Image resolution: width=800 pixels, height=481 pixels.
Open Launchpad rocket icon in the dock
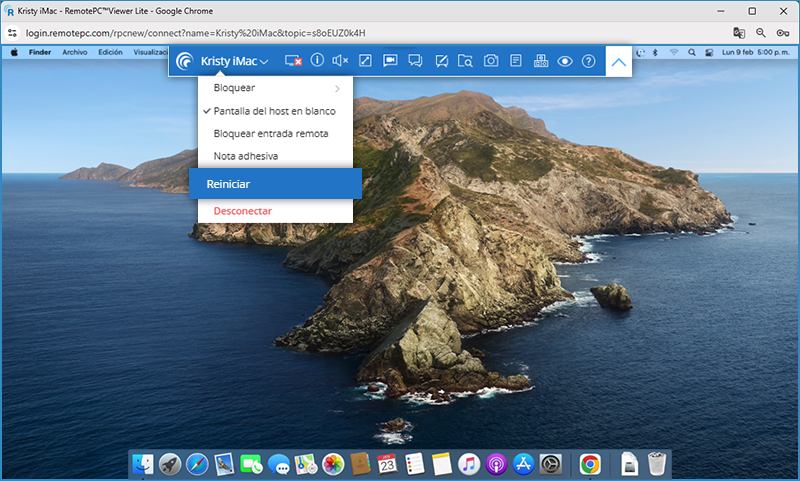coord(170,464)
